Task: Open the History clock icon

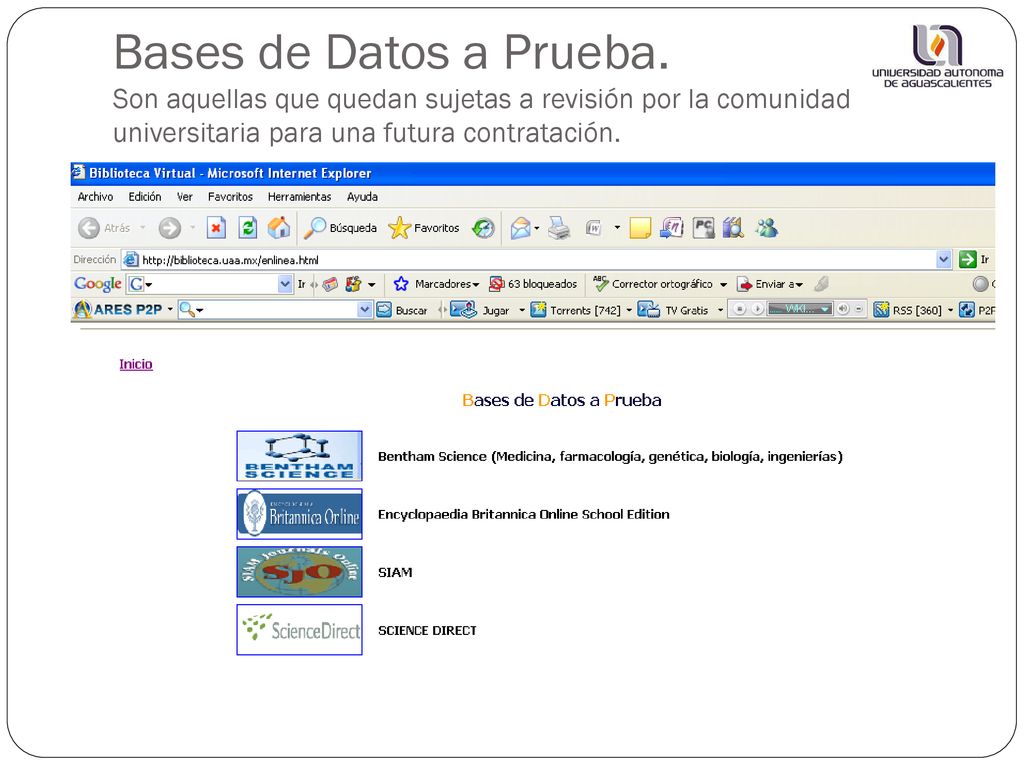Action: (483, 228)
